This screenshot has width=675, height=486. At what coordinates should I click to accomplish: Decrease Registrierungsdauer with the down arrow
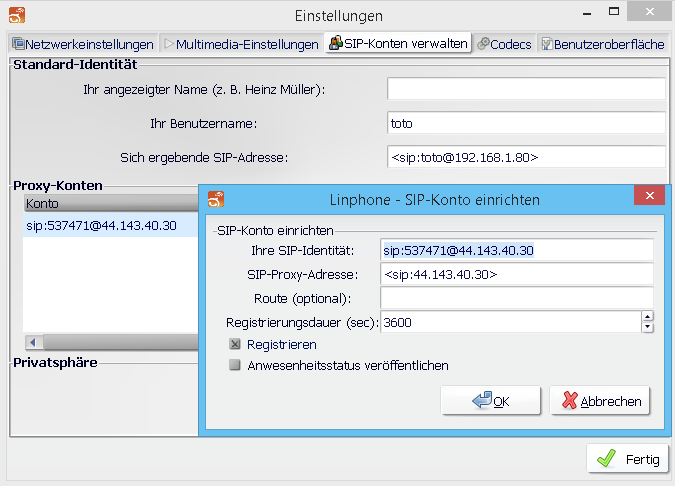point(647,328)
